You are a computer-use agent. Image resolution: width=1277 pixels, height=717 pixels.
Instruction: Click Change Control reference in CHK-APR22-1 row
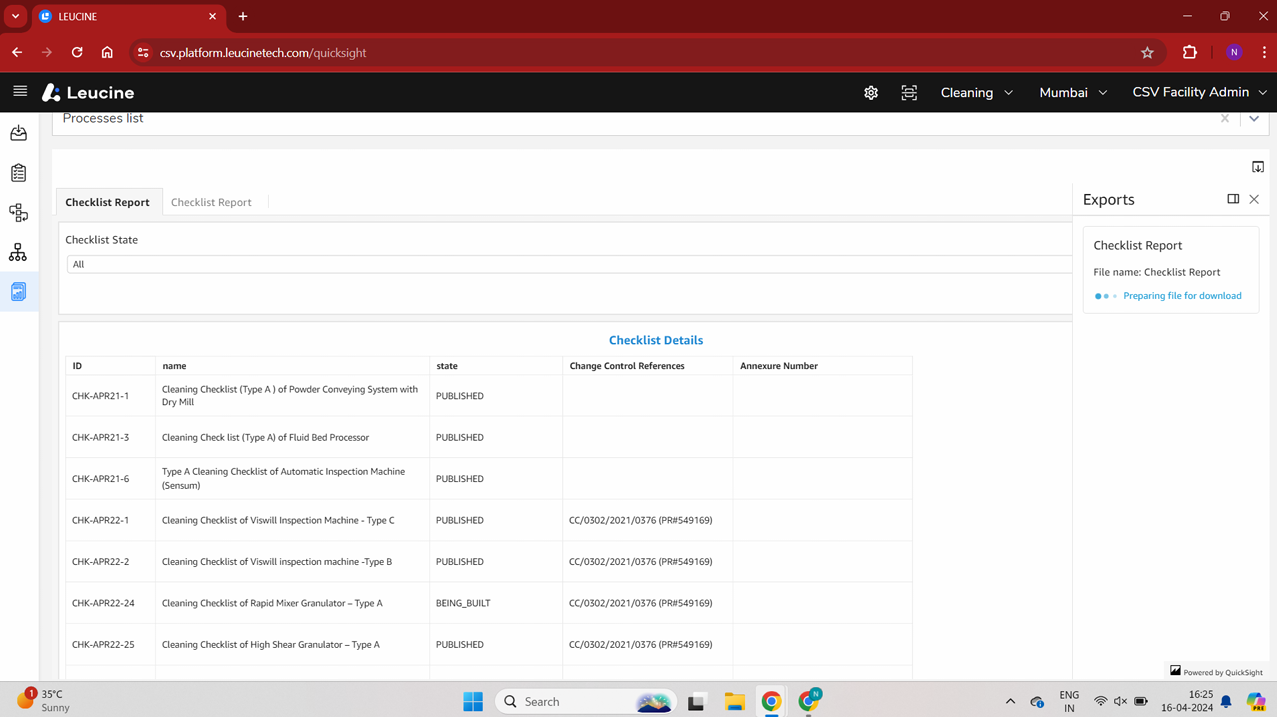(x=641, y=520)
